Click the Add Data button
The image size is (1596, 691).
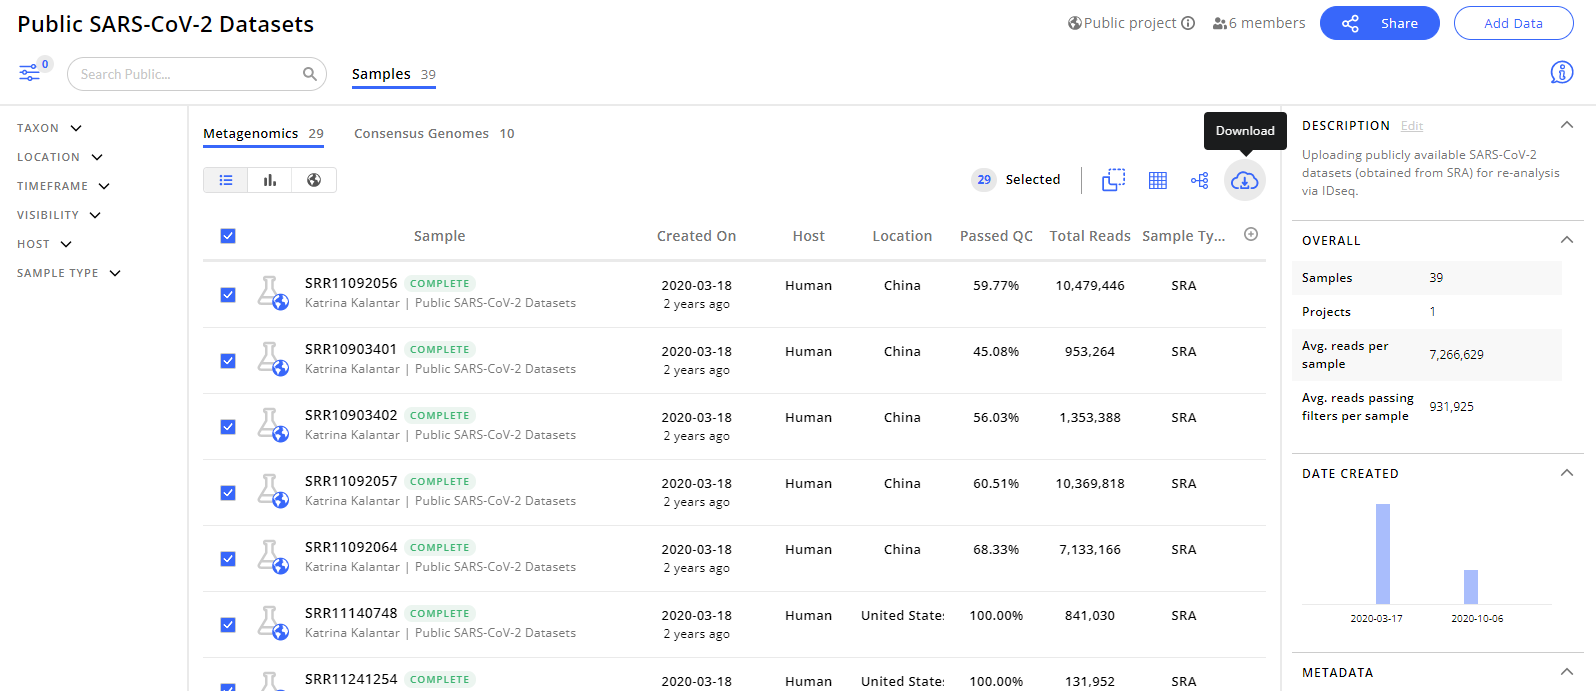coord(1514,23)
